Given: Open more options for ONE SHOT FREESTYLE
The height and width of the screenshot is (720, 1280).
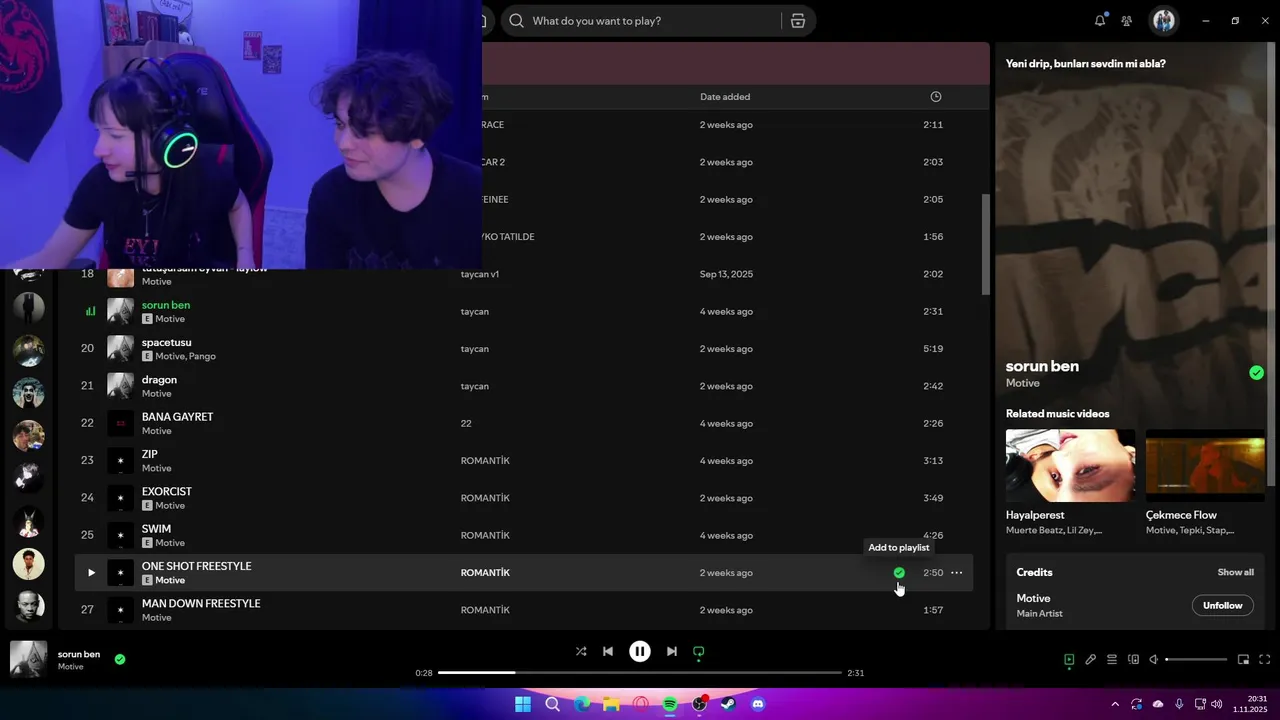Looking at the screenshot, I should 957,573.
